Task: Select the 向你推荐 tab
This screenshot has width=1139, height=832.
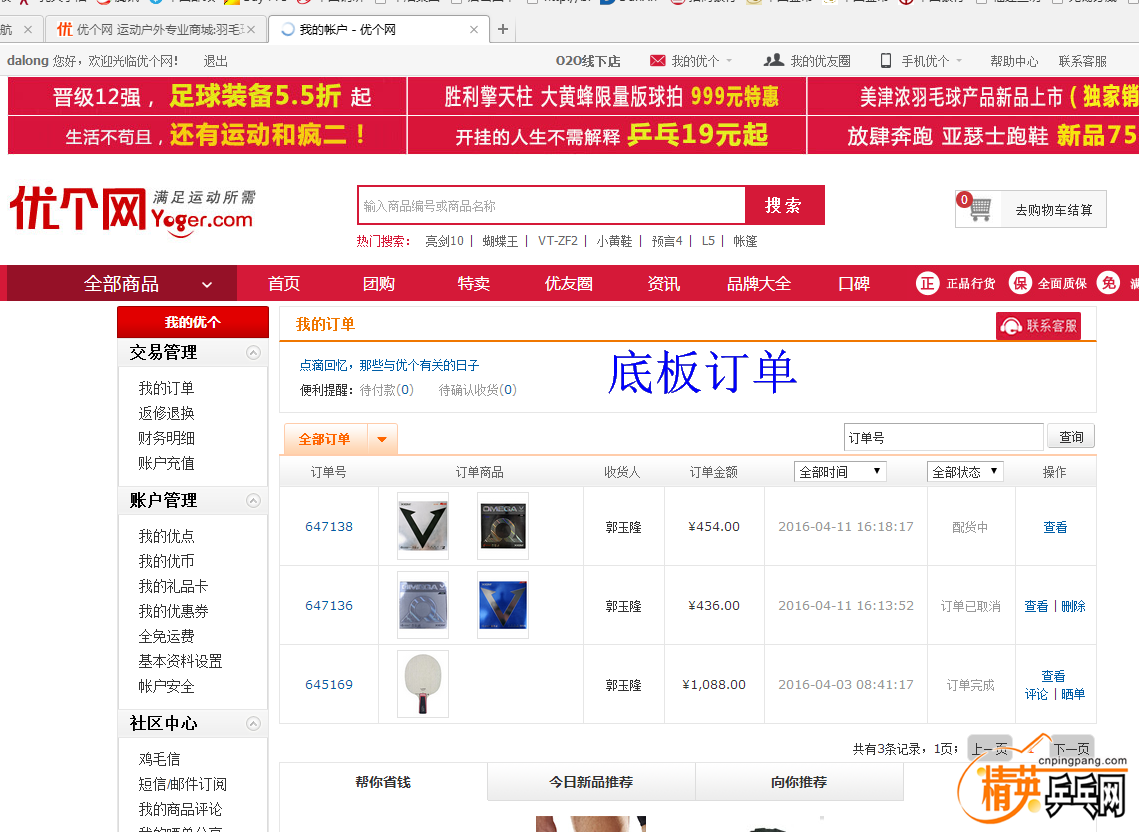Action: (x=799, y=783)
